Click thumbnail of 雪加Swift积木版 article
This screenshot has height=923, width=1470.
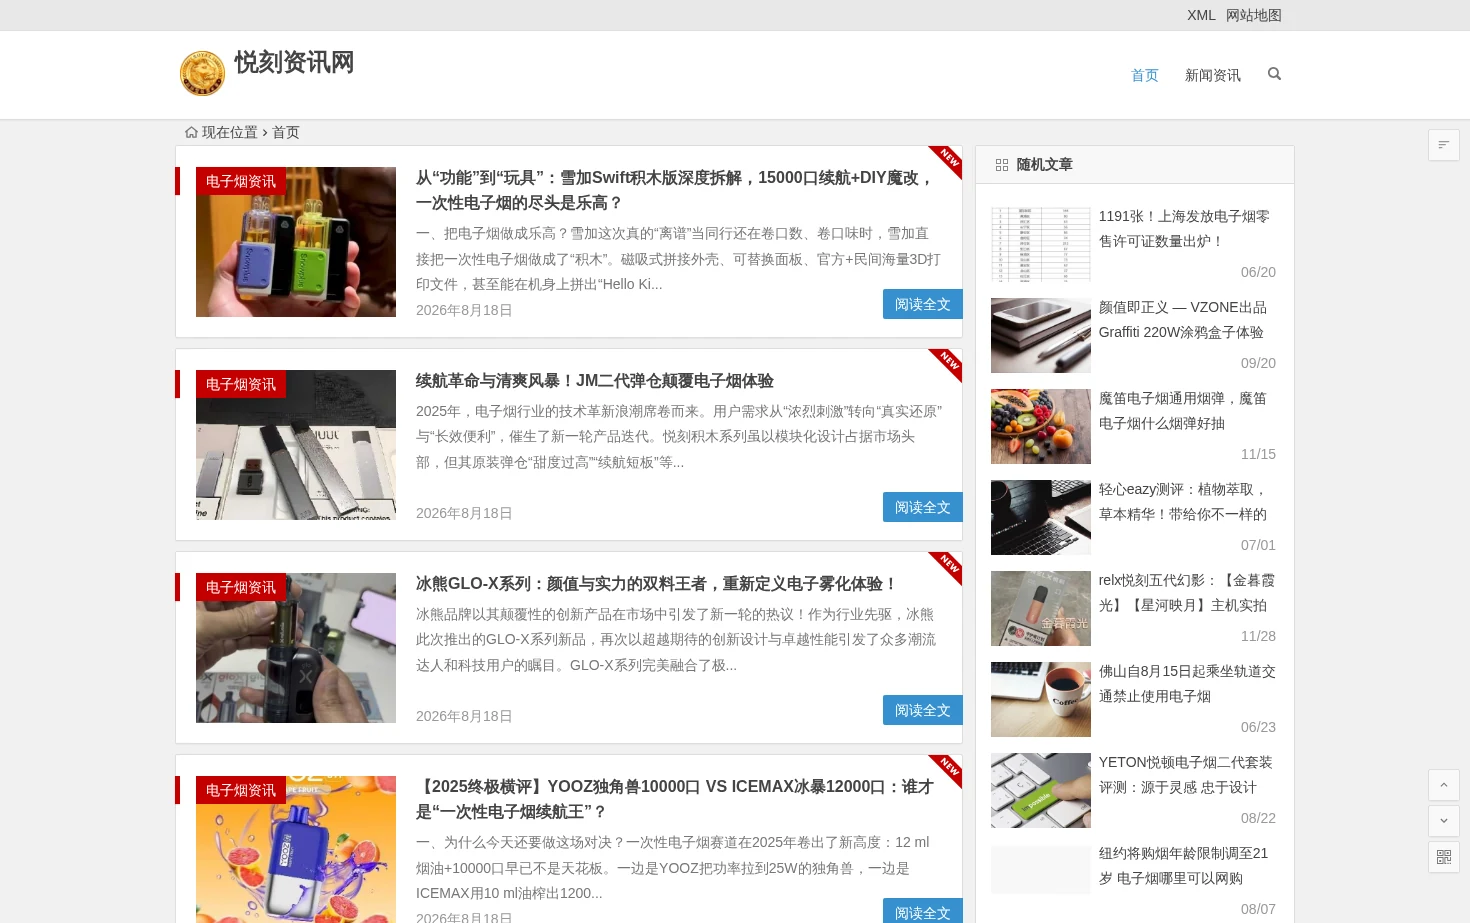point(296,242)
